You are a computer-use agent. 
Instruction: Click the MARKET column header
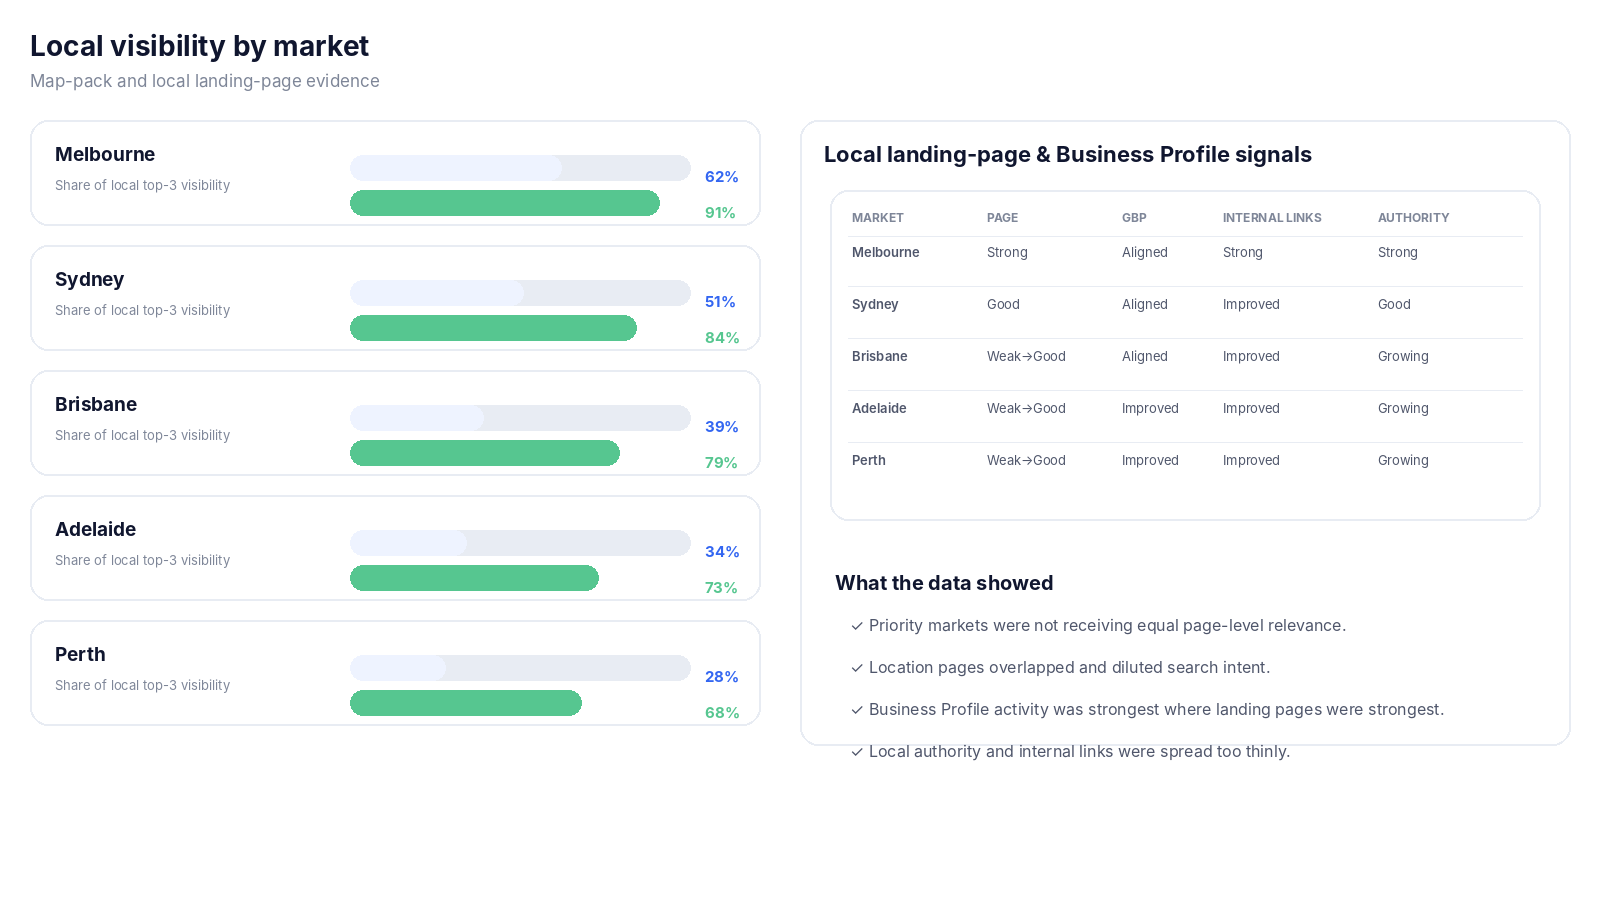[878, 218]
